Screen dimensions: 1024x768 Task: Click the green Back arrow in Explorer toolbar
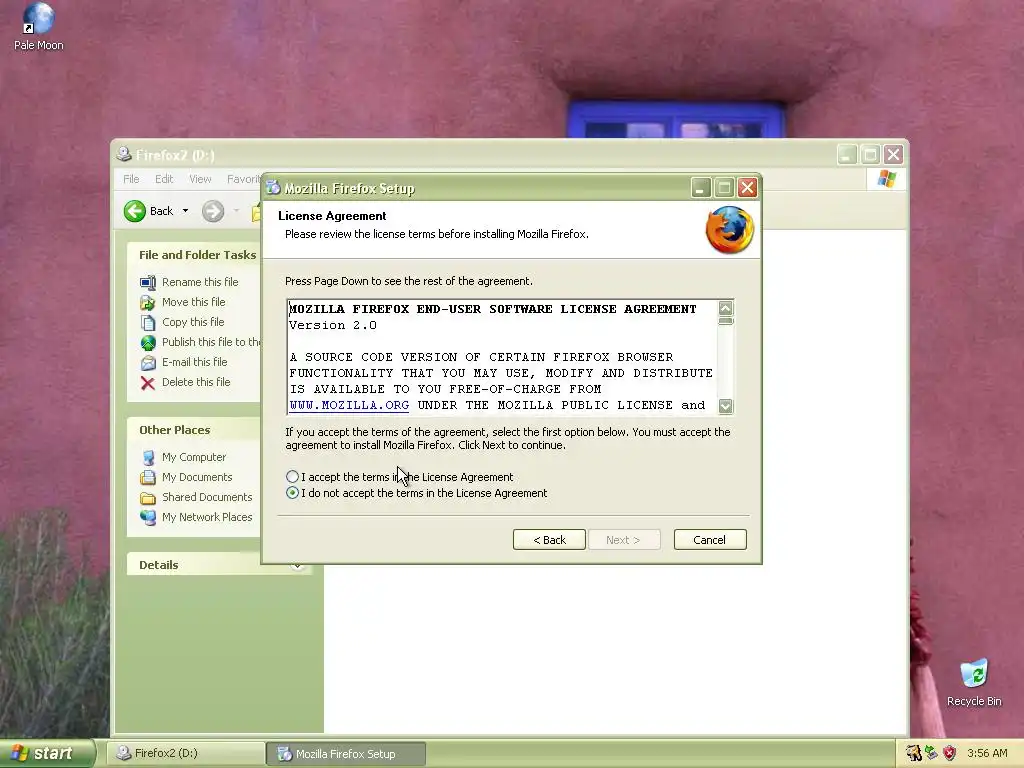pos(135,211)
